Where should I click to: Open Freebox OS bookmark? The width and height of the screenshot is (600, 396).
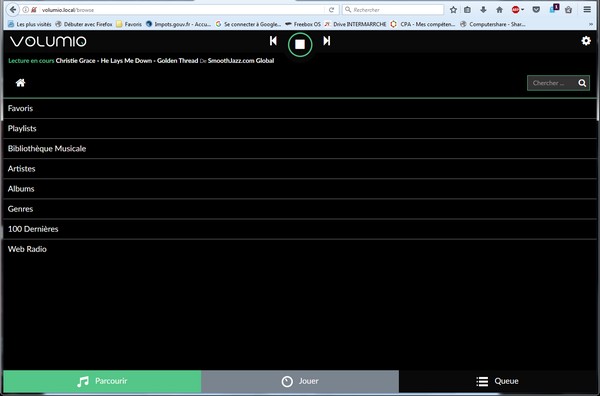(x=303, y=24)
